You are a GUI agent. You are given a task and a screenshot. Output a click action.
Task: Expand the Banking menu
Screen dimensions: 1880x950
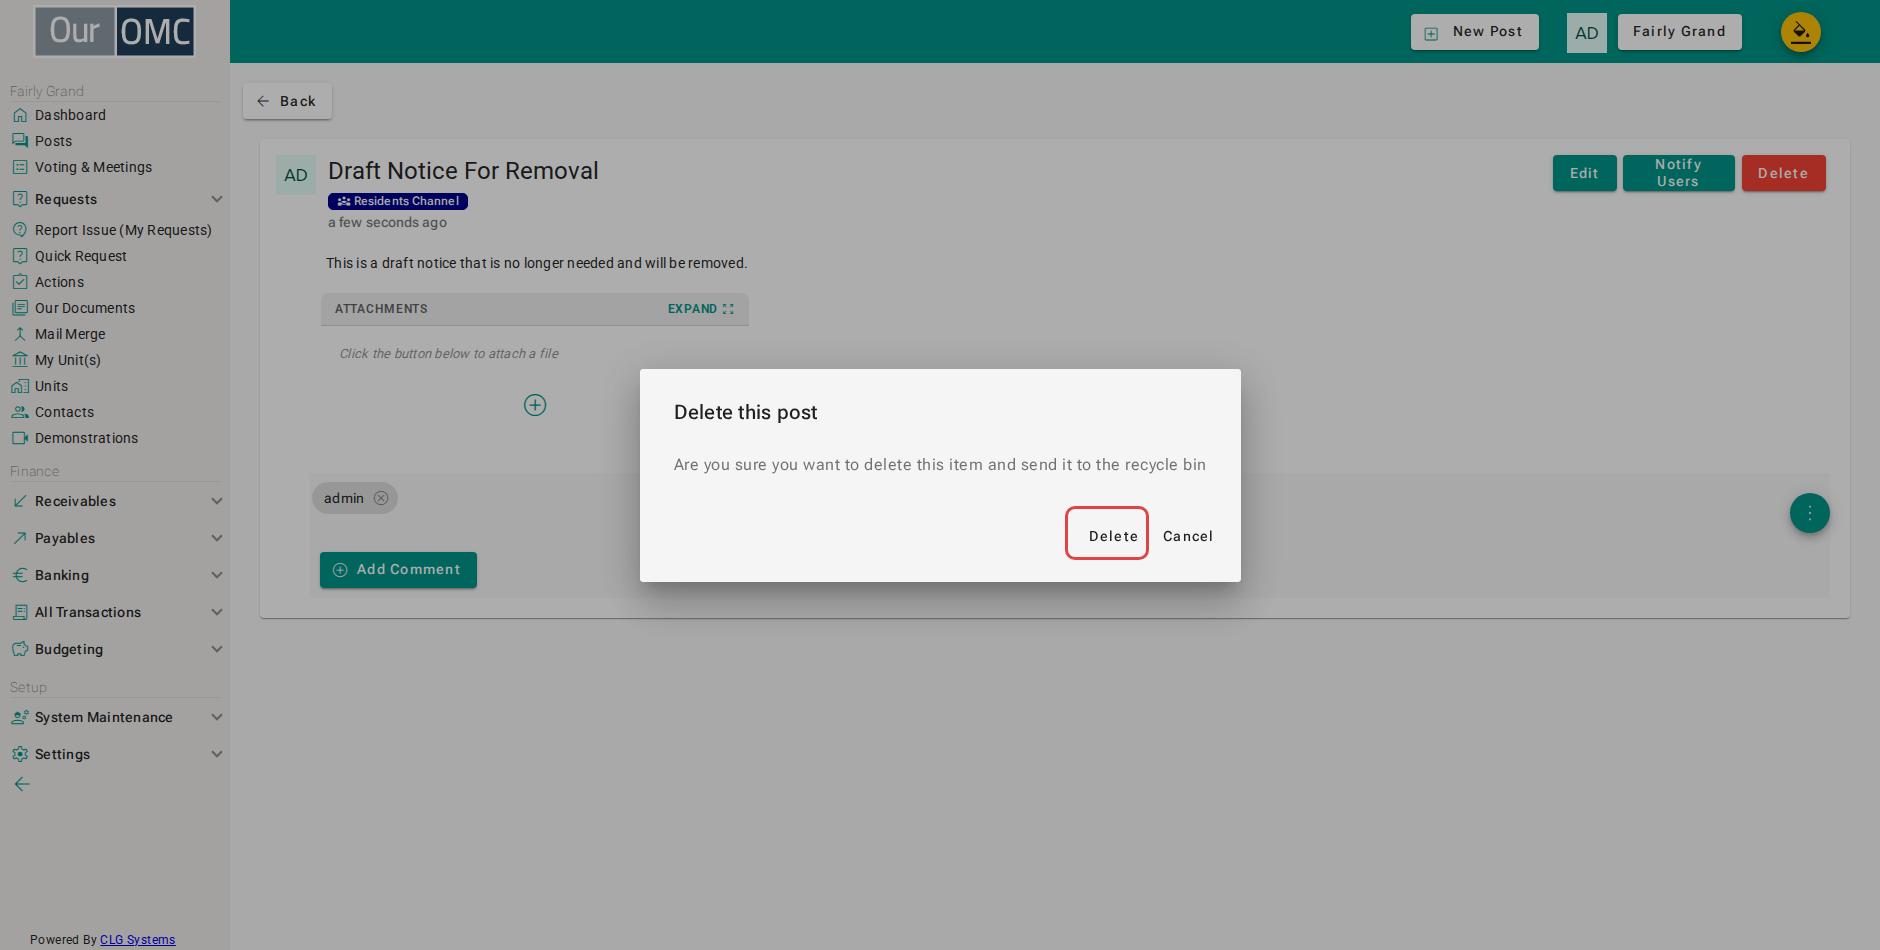coord(115,575)
